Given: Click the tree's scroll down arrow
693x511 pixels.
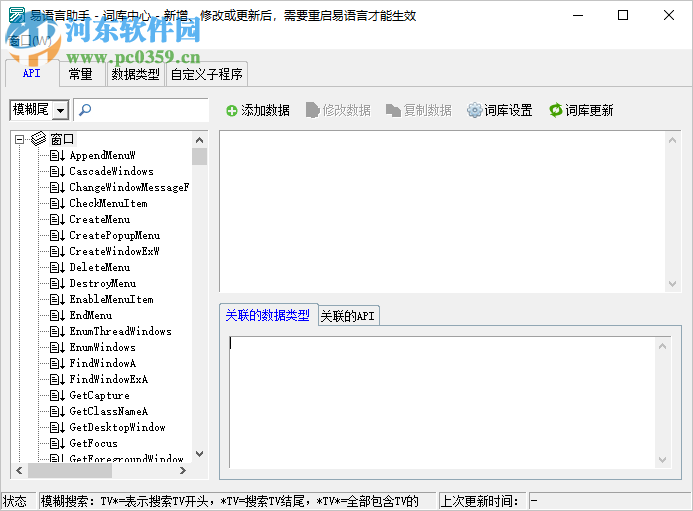Looking at the screenshot, I should point(199,454).
